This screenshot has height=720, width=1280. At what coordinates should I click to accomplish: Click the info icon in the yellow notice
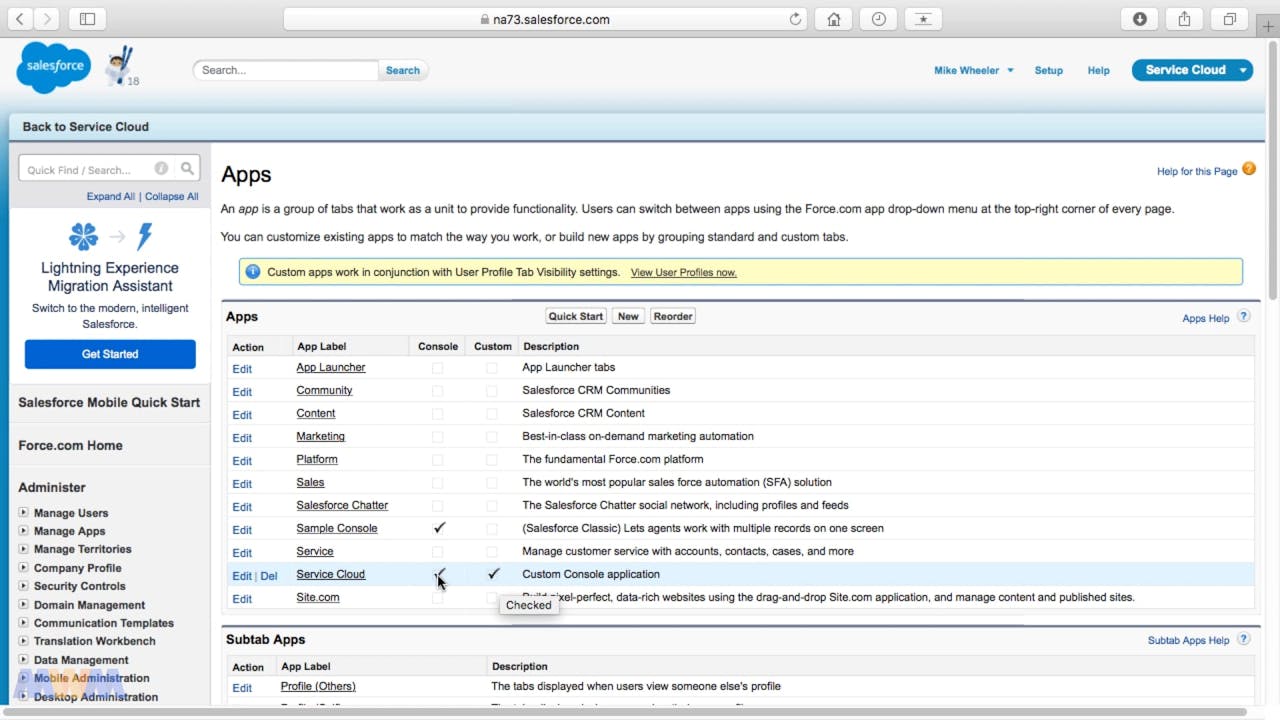pyautogui.click(x=253, y=272)
